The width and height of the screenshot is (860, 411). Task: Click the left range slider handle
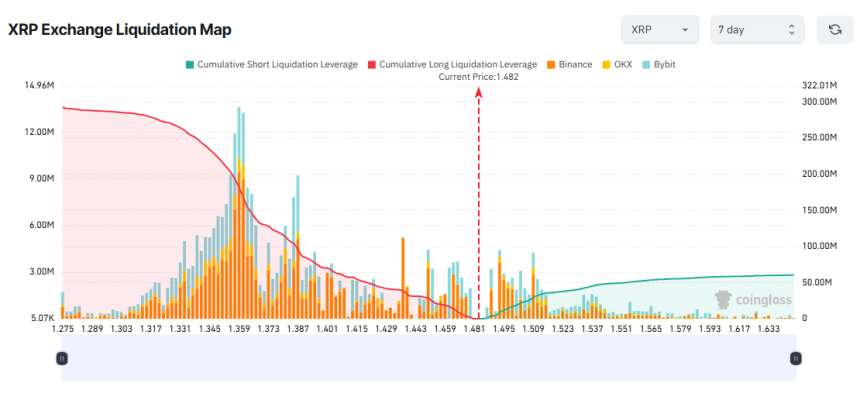61,357
